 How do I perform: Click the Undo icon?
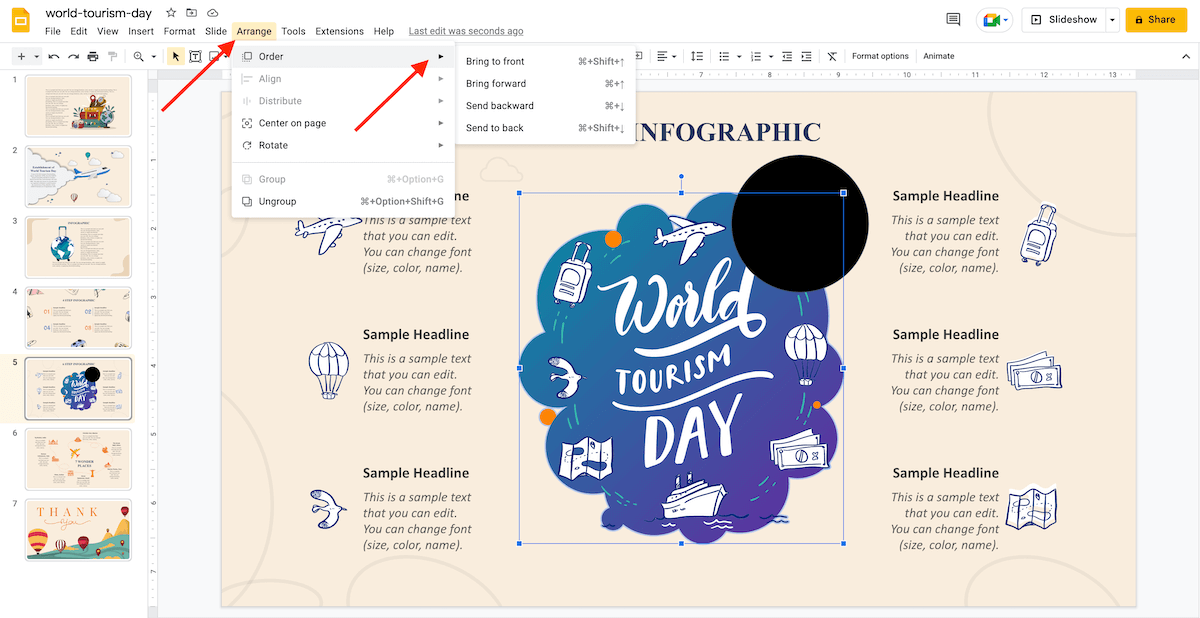click(x=53, y=57)
